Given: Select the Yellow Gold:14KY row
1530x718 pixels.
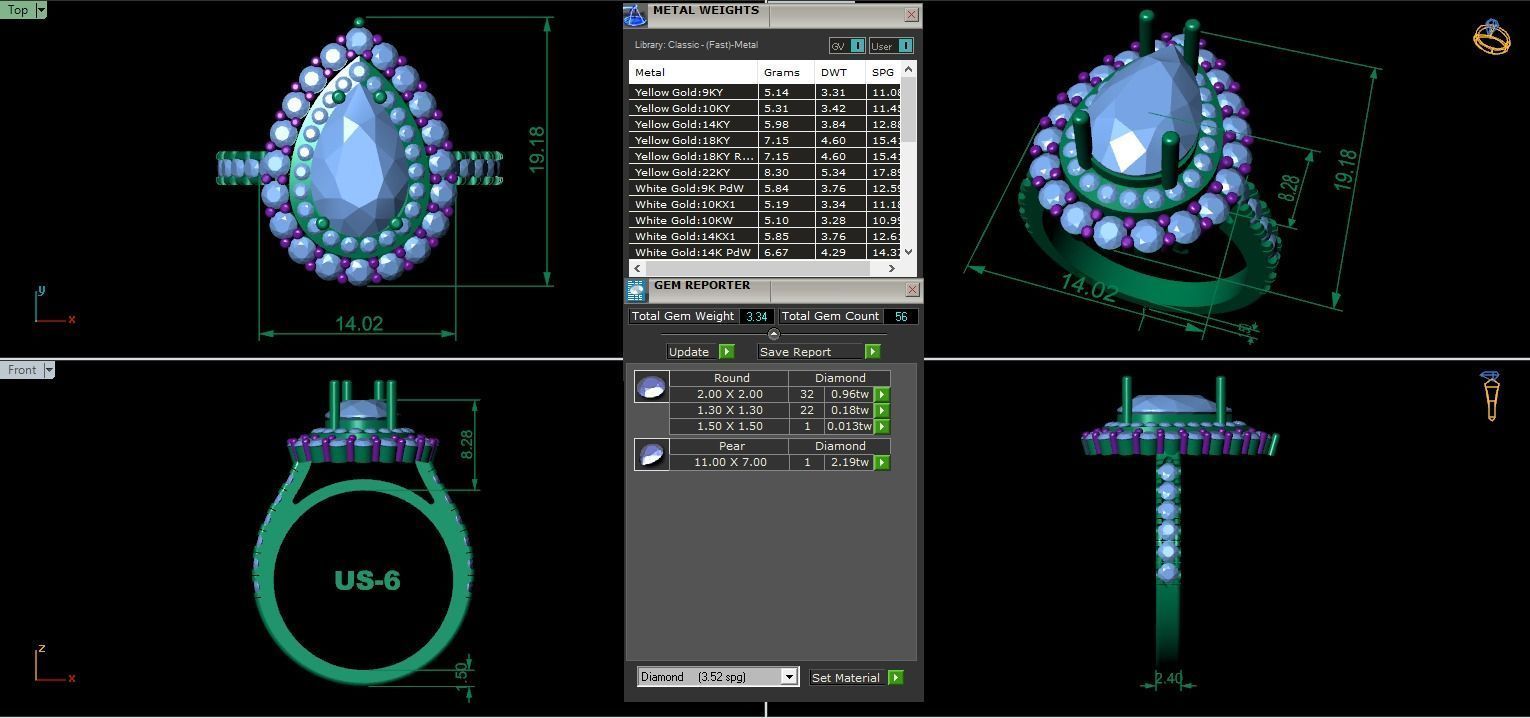Looking at the screenshot, I should tap(765, 124).
